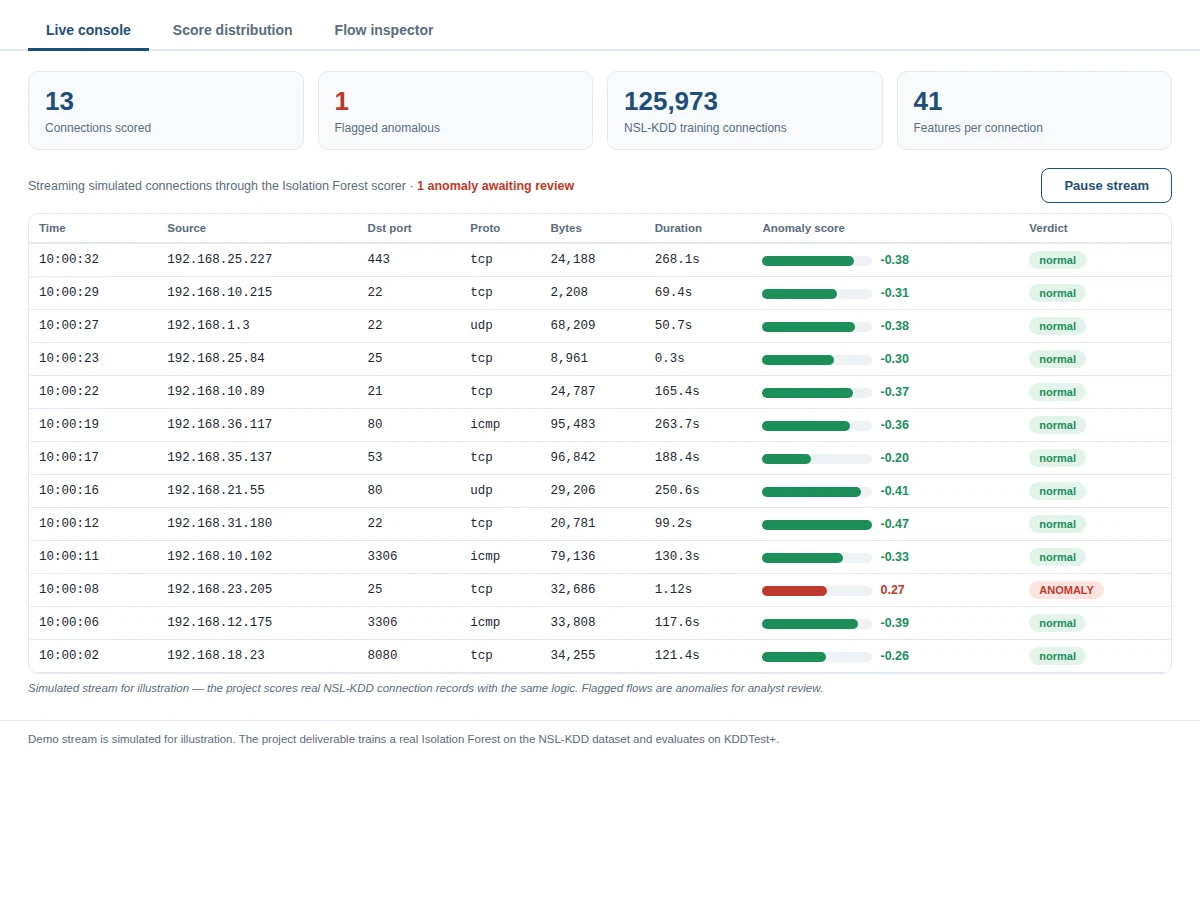
Task: Click the red 0.27 anomaly score bar
Action: [x=817, y=591]
